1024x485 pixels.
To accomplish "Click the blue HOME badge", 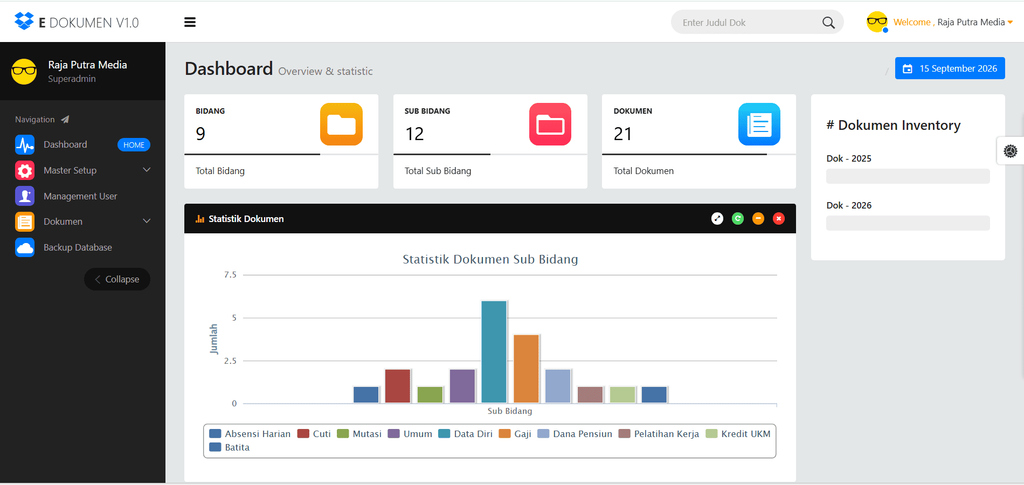I will 134,145.
